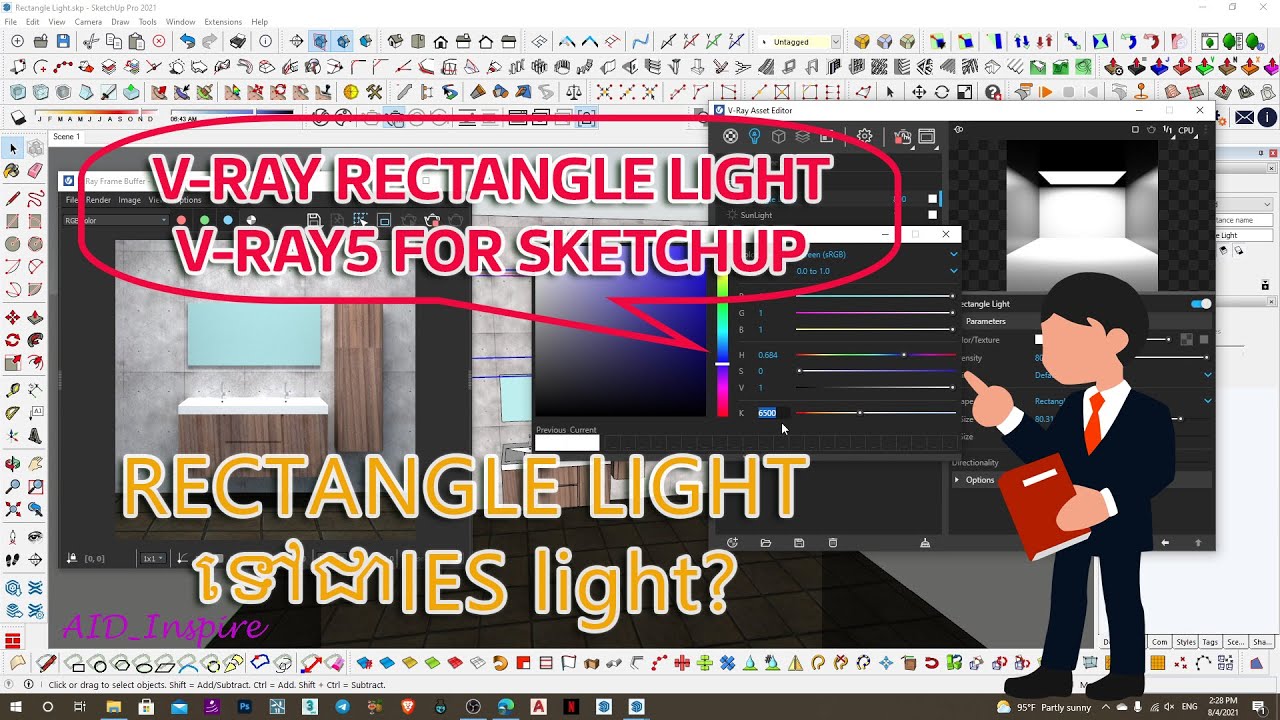Toggle the texture checker slot beside Color/Texture
Viewport: 1280px width, 720px height.
[x=1186, y=340]
